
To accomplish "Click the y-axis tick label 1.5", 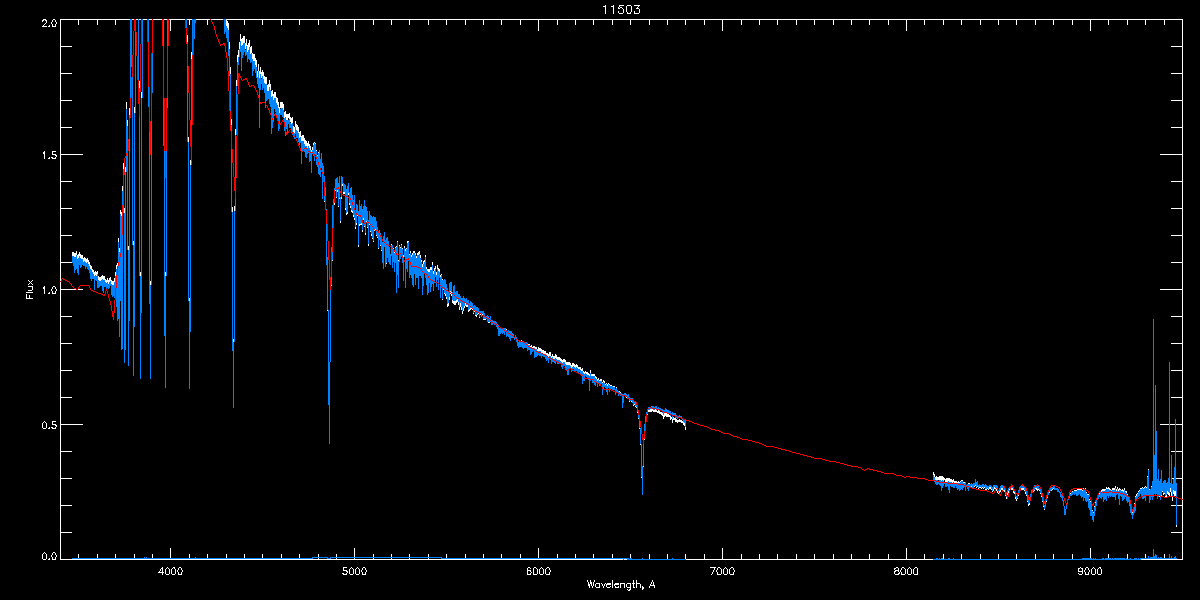I will [48, 155].
